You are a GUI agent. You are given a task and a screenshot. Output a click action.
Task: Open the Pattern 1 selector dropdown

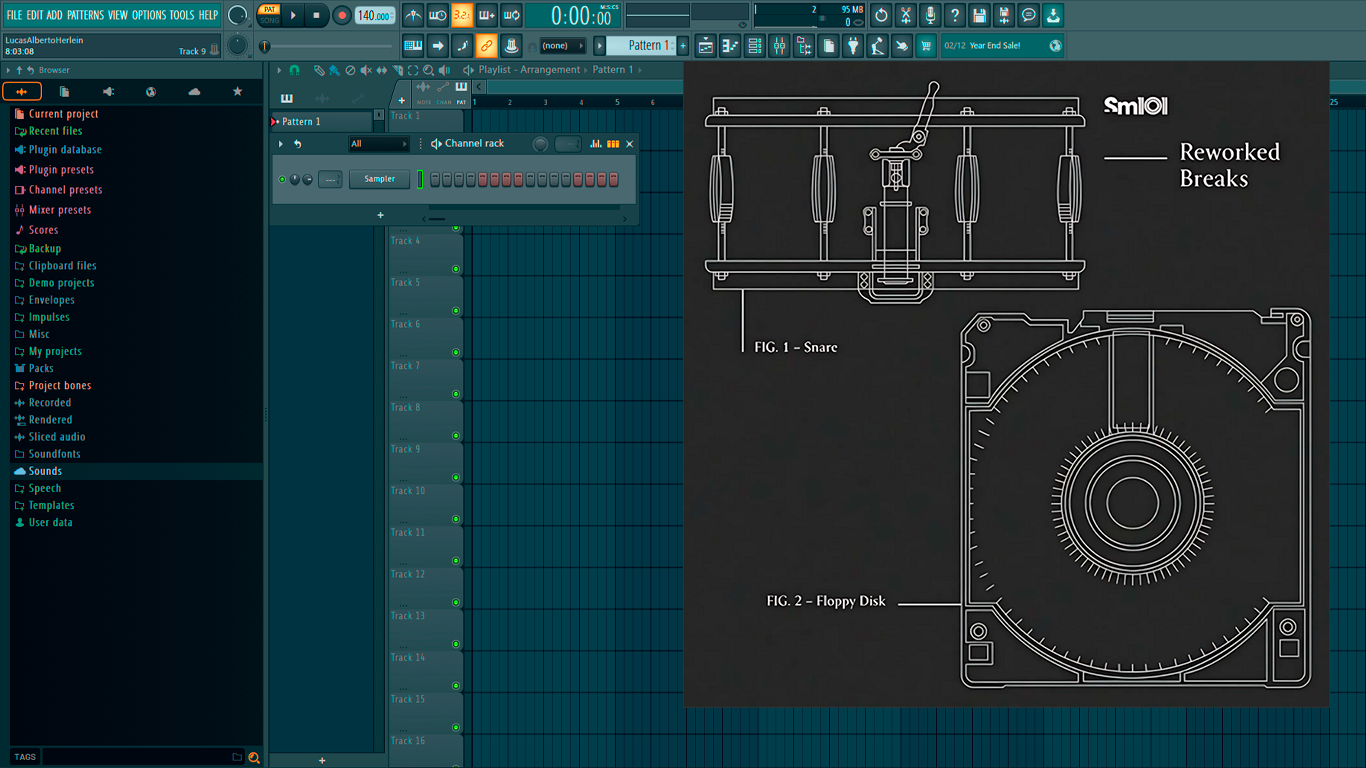645,45
